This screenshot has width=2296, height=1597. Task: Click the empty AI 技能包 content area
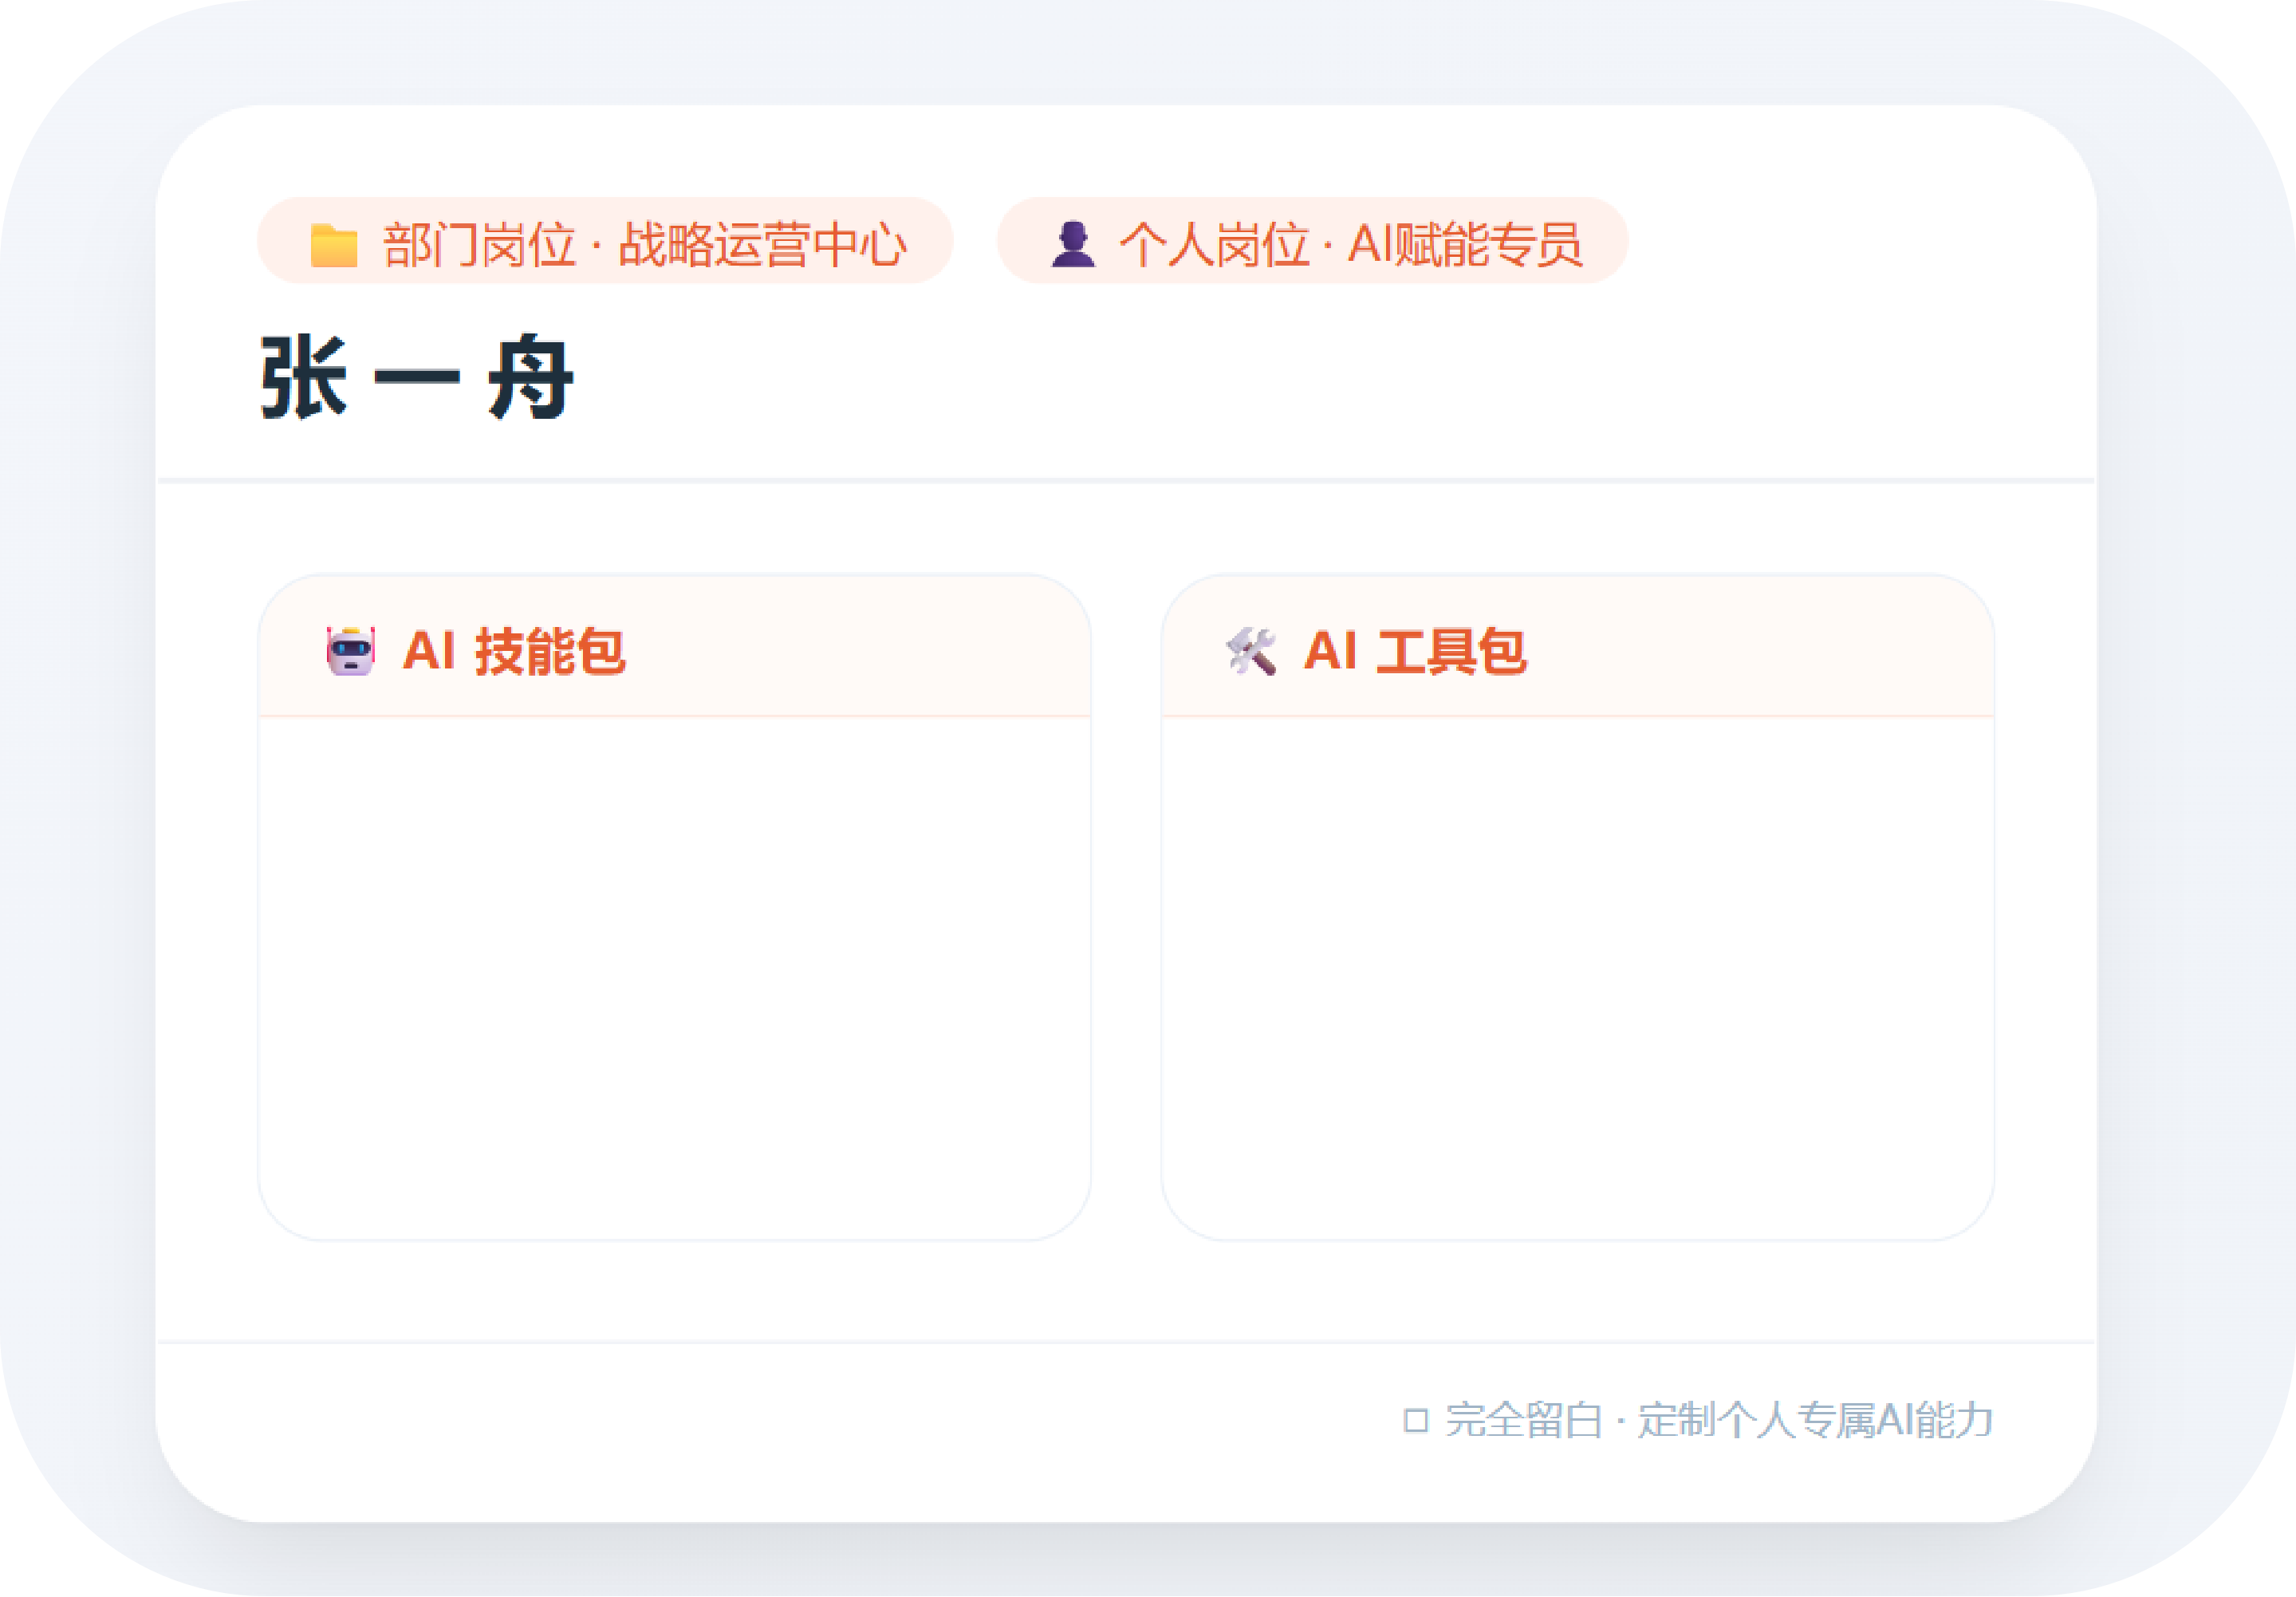coord(674,978)
